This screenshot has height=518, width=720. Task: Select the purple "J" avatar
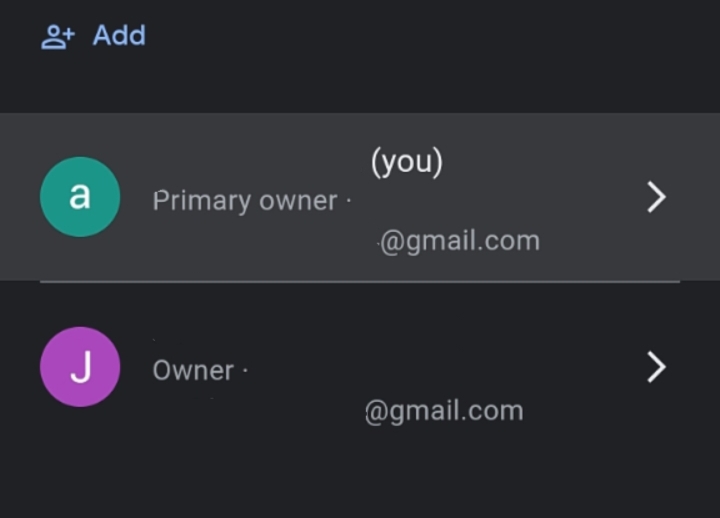click(x=80, y=367)
